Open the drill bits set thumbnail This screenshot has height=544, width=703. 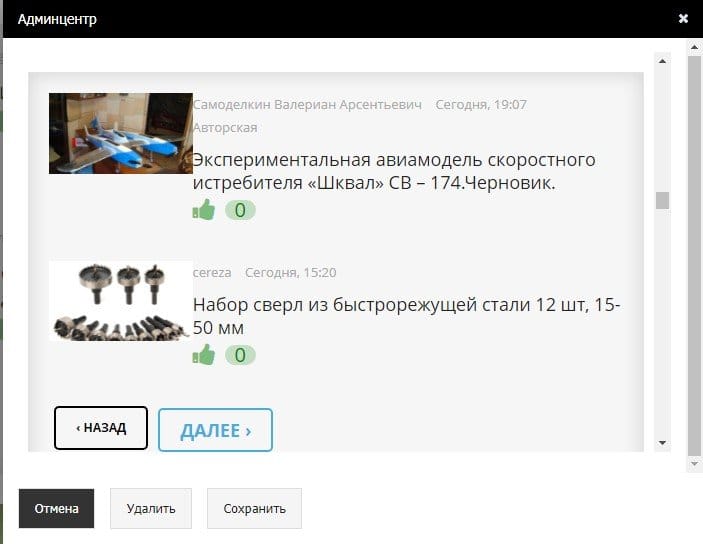click(x=121, y=301)
